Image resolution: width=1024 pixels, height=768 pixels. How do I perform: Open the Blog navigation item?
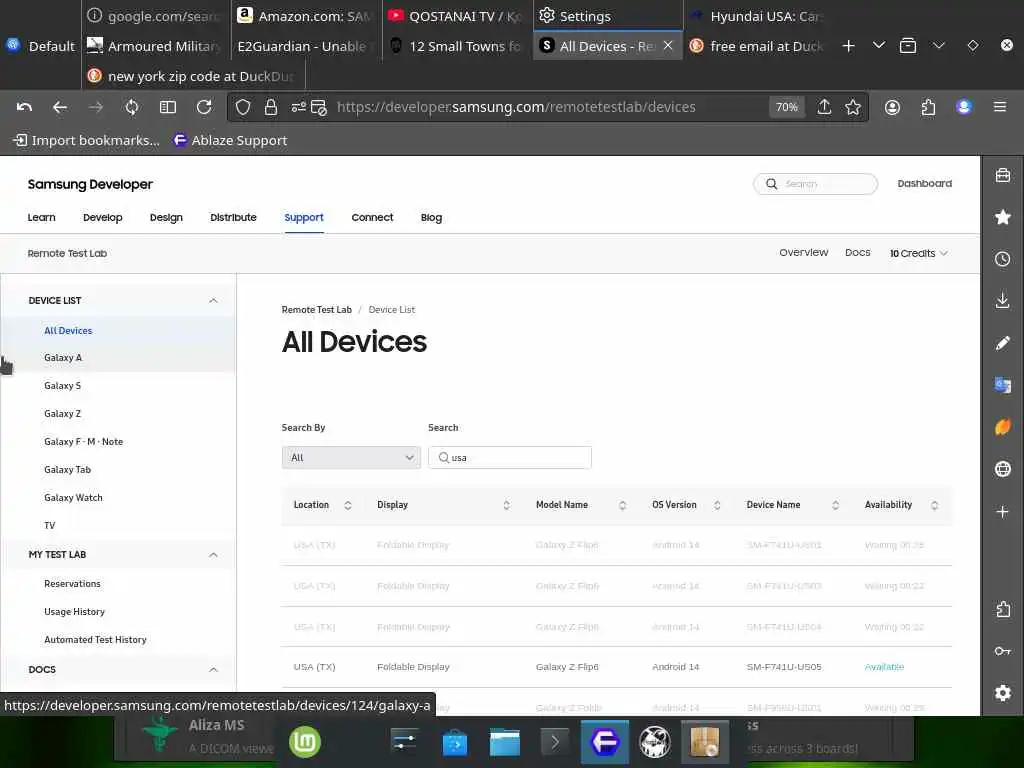[431, 217]
